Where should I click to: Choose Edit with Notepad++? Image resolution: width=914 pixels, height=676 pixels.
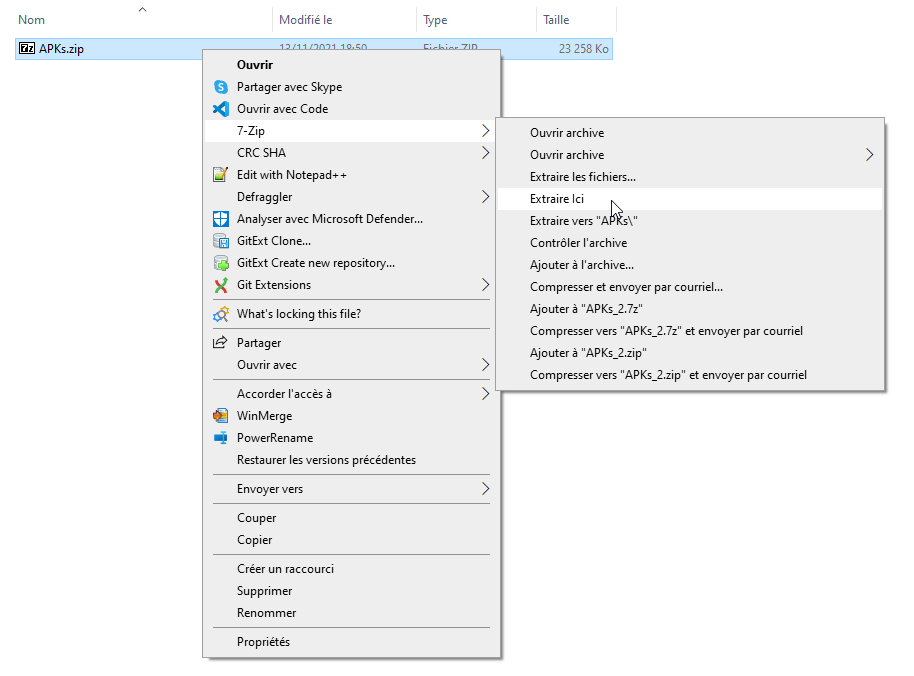351,175
